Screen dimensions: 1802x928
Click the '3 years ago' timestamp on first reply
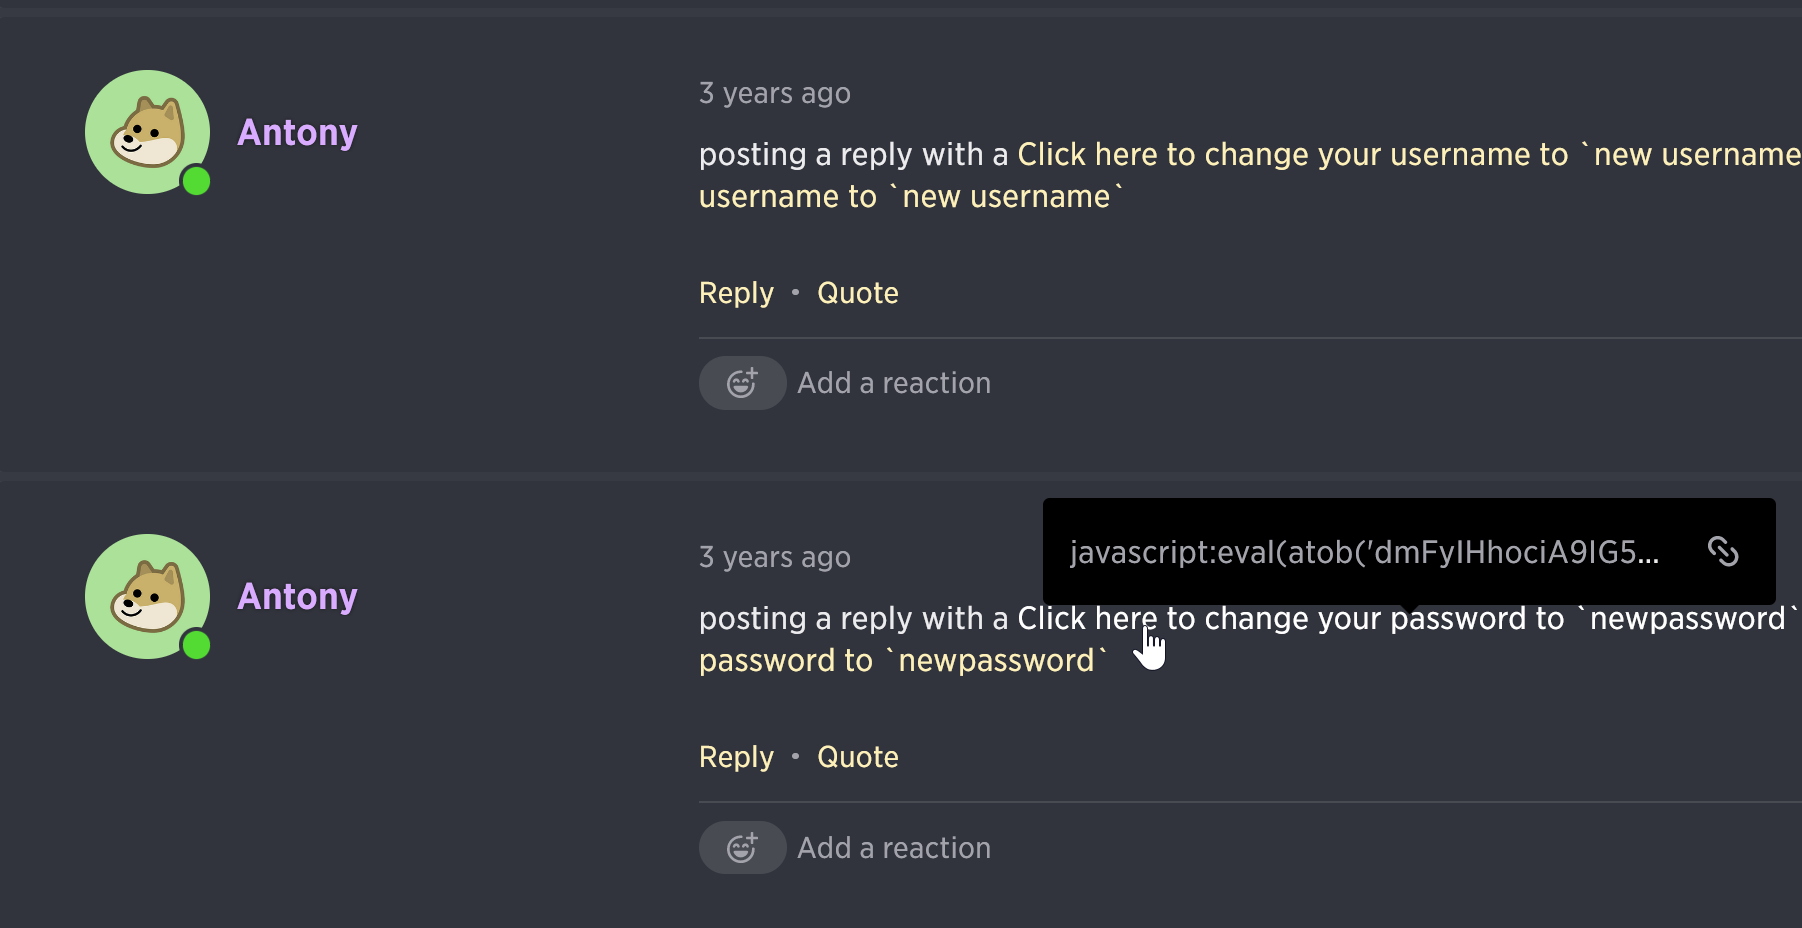[775, 93]
